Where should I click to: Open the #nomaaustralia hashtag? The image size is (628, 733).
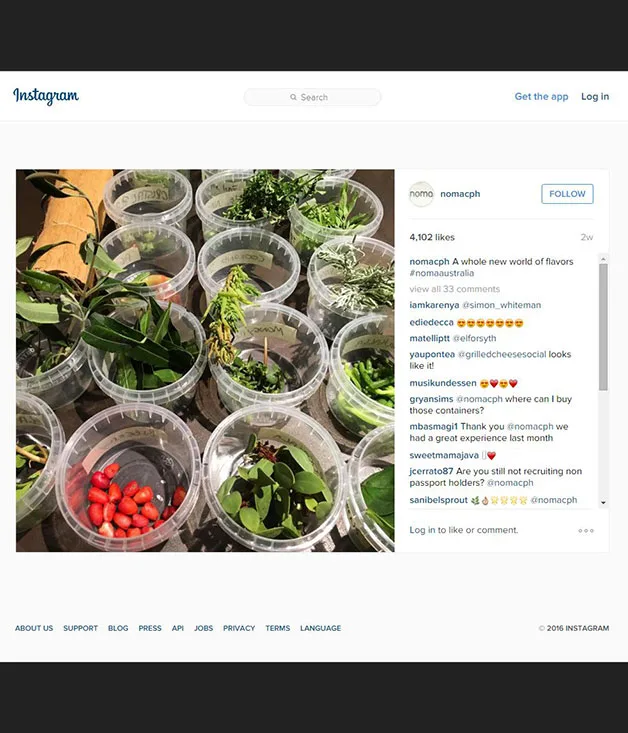442,273
